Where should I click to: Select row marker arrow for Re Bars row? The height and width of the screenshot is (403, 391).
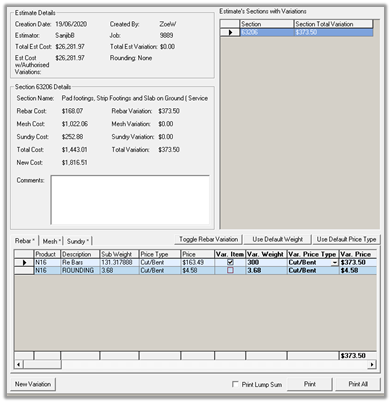[x=24, y=262]
